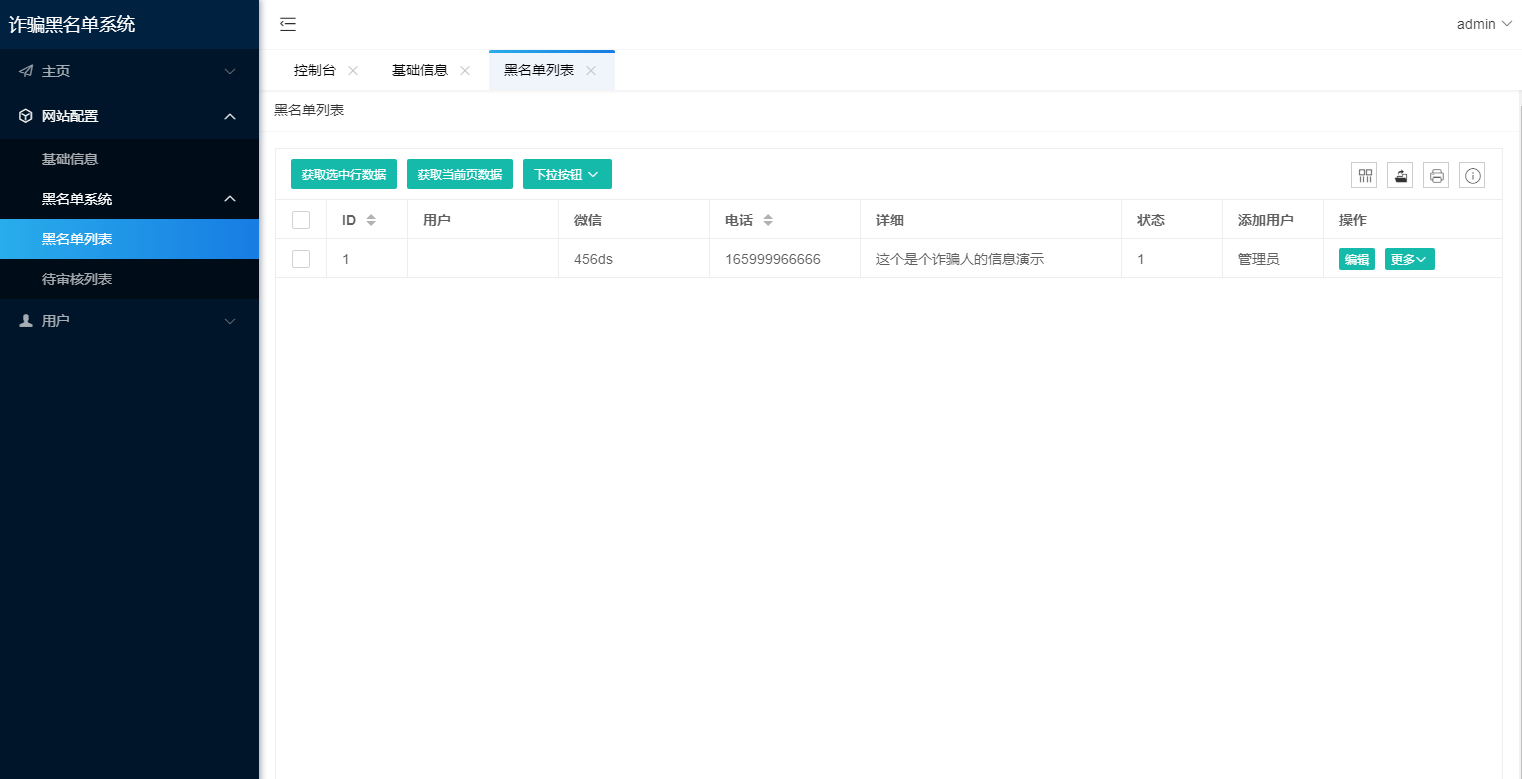1522x779 pixels.
Task: Switch to the 控制台 tab
Action: (x=315, y=71)
